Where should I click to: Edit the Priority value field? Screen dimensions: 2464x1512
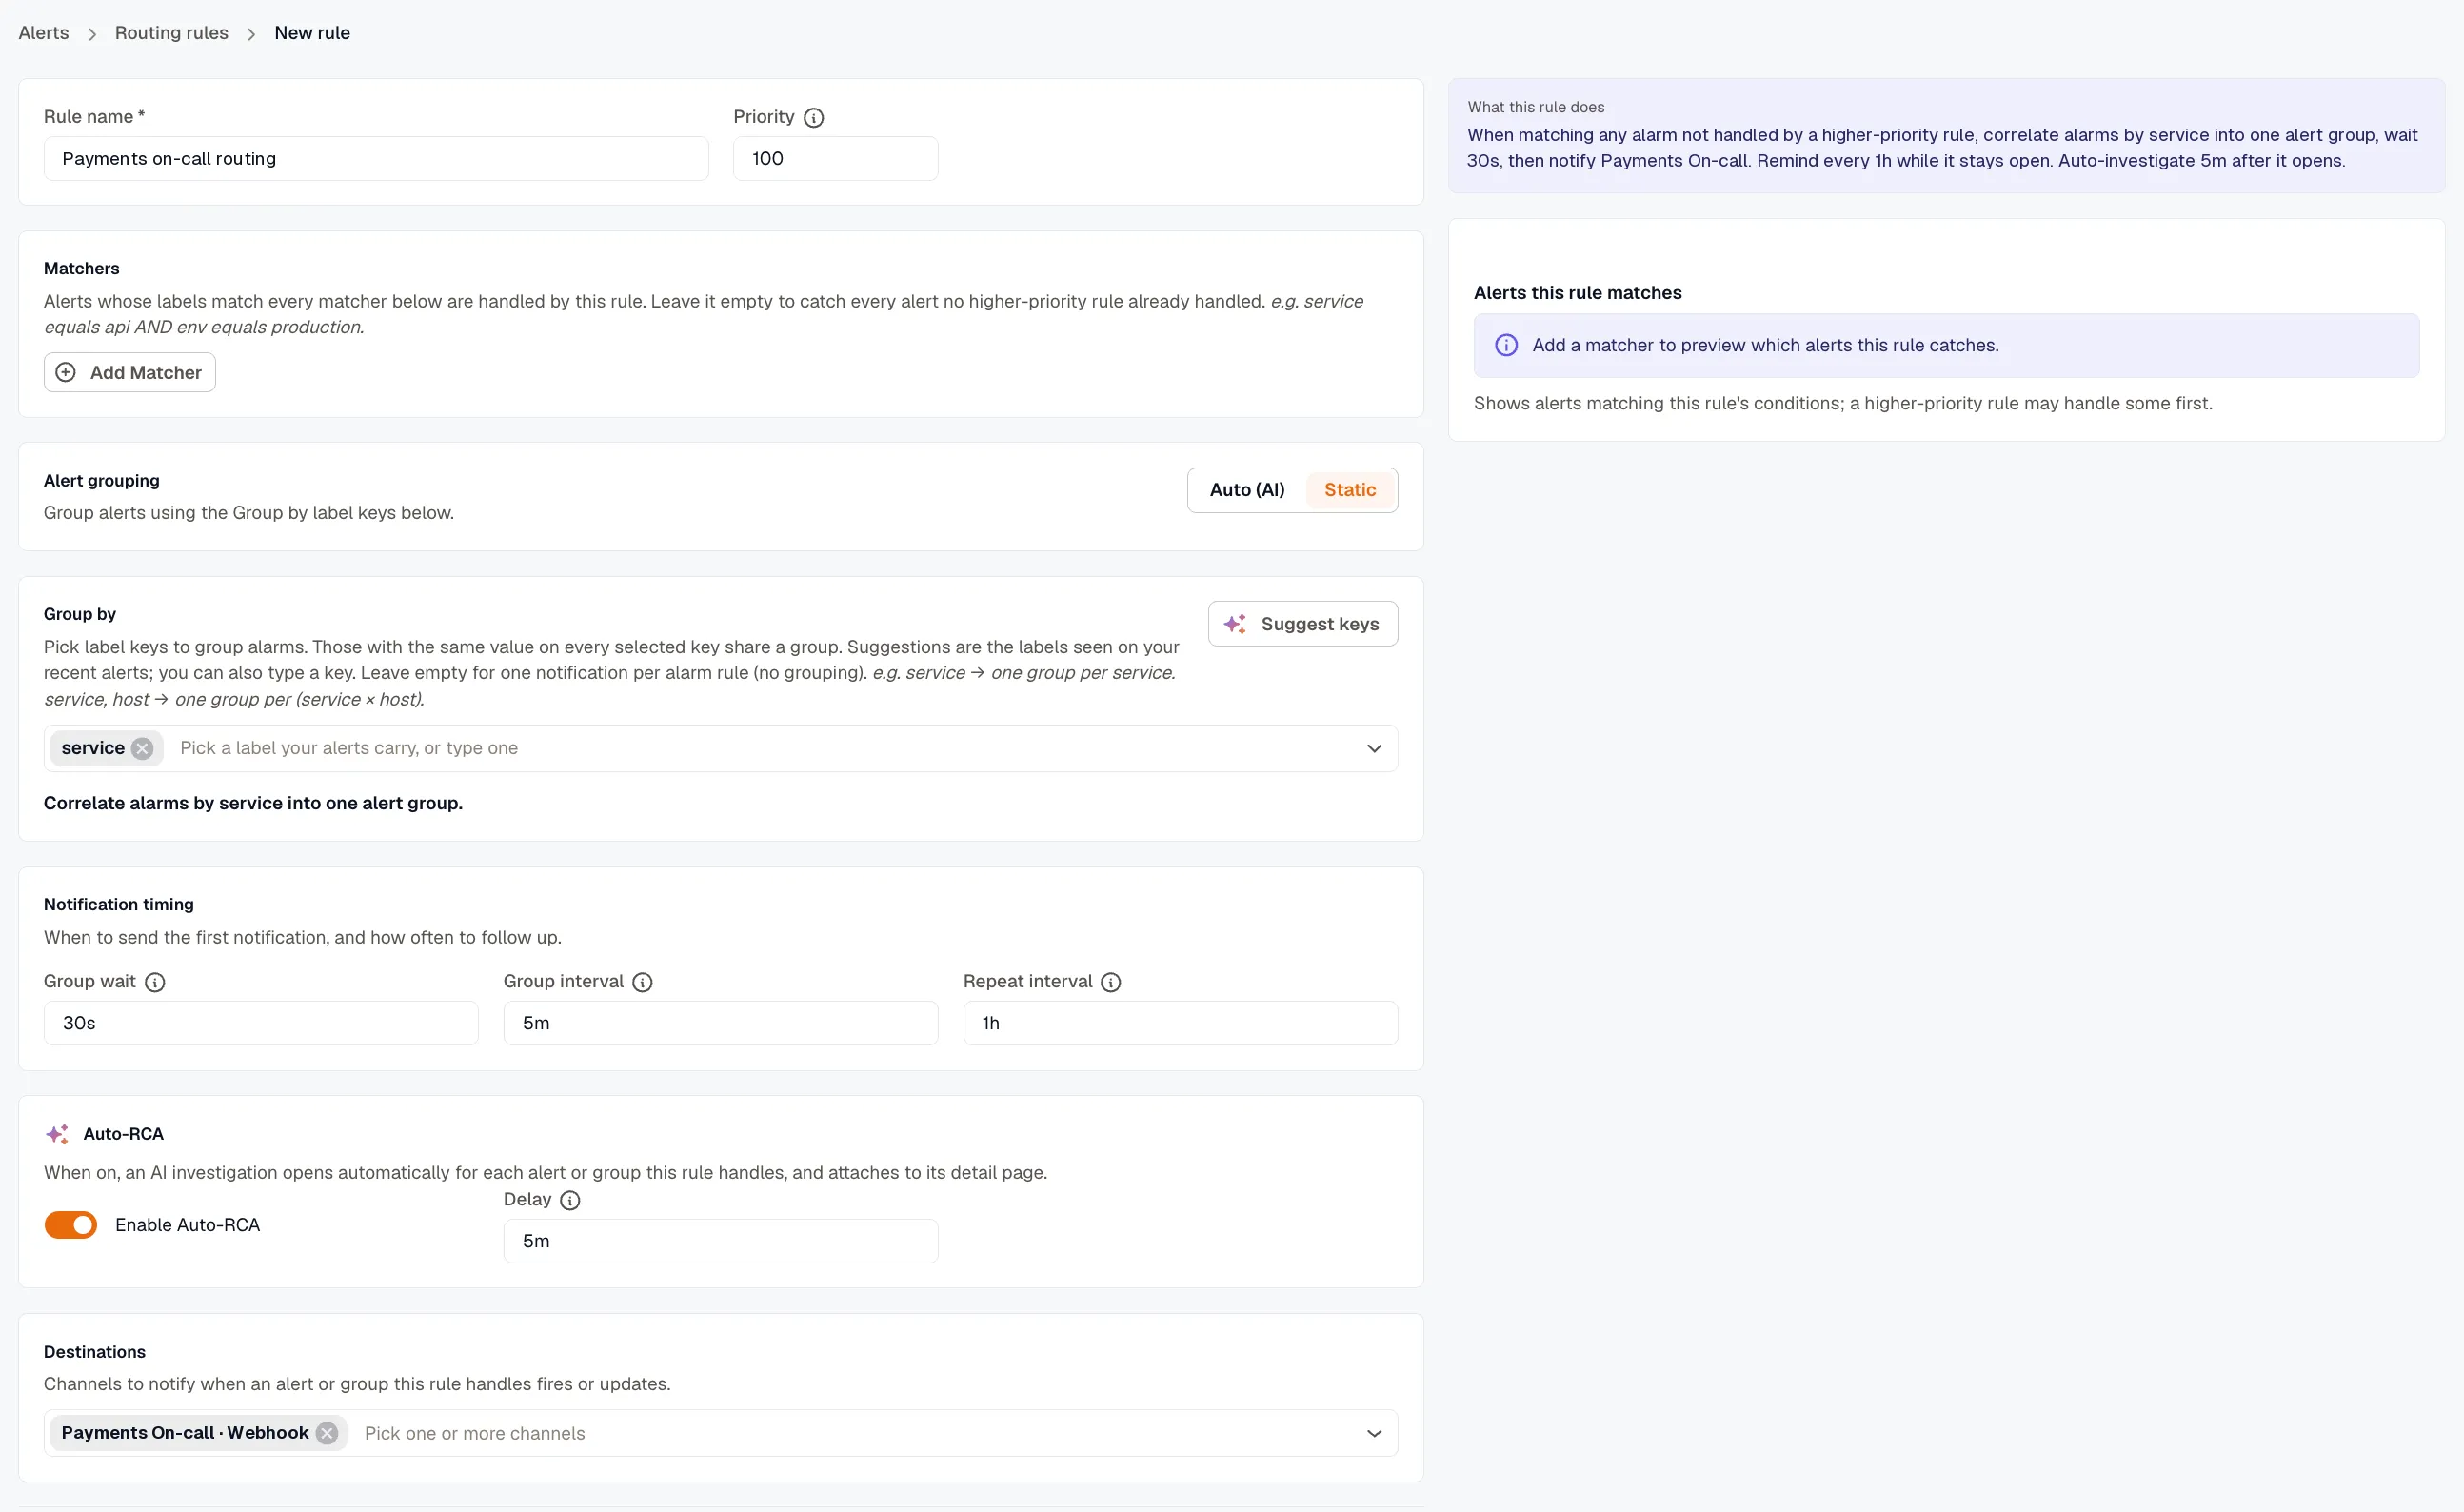[x=836, y=158]
